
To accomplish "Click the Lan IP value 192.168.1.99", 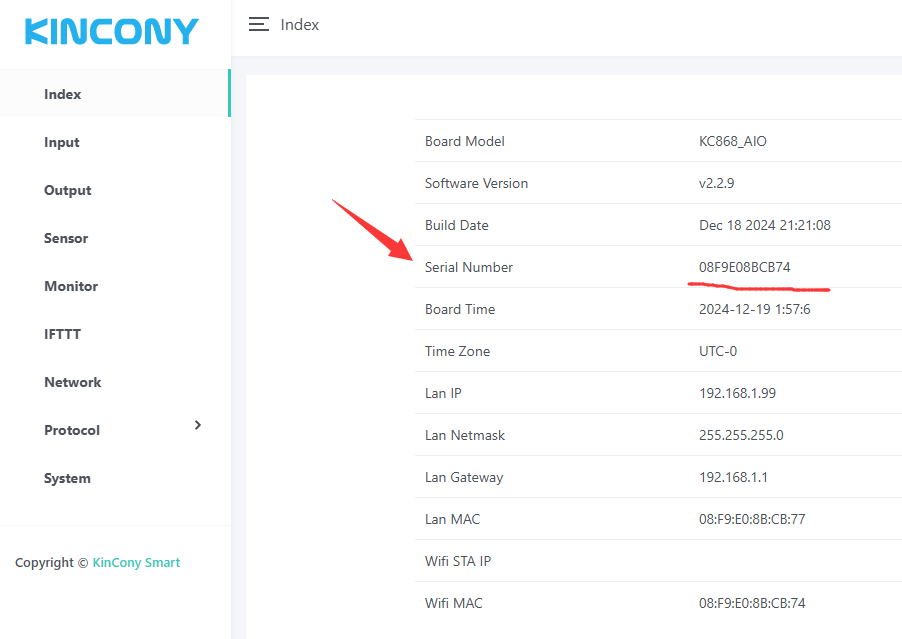I will [x=737, y=393].
